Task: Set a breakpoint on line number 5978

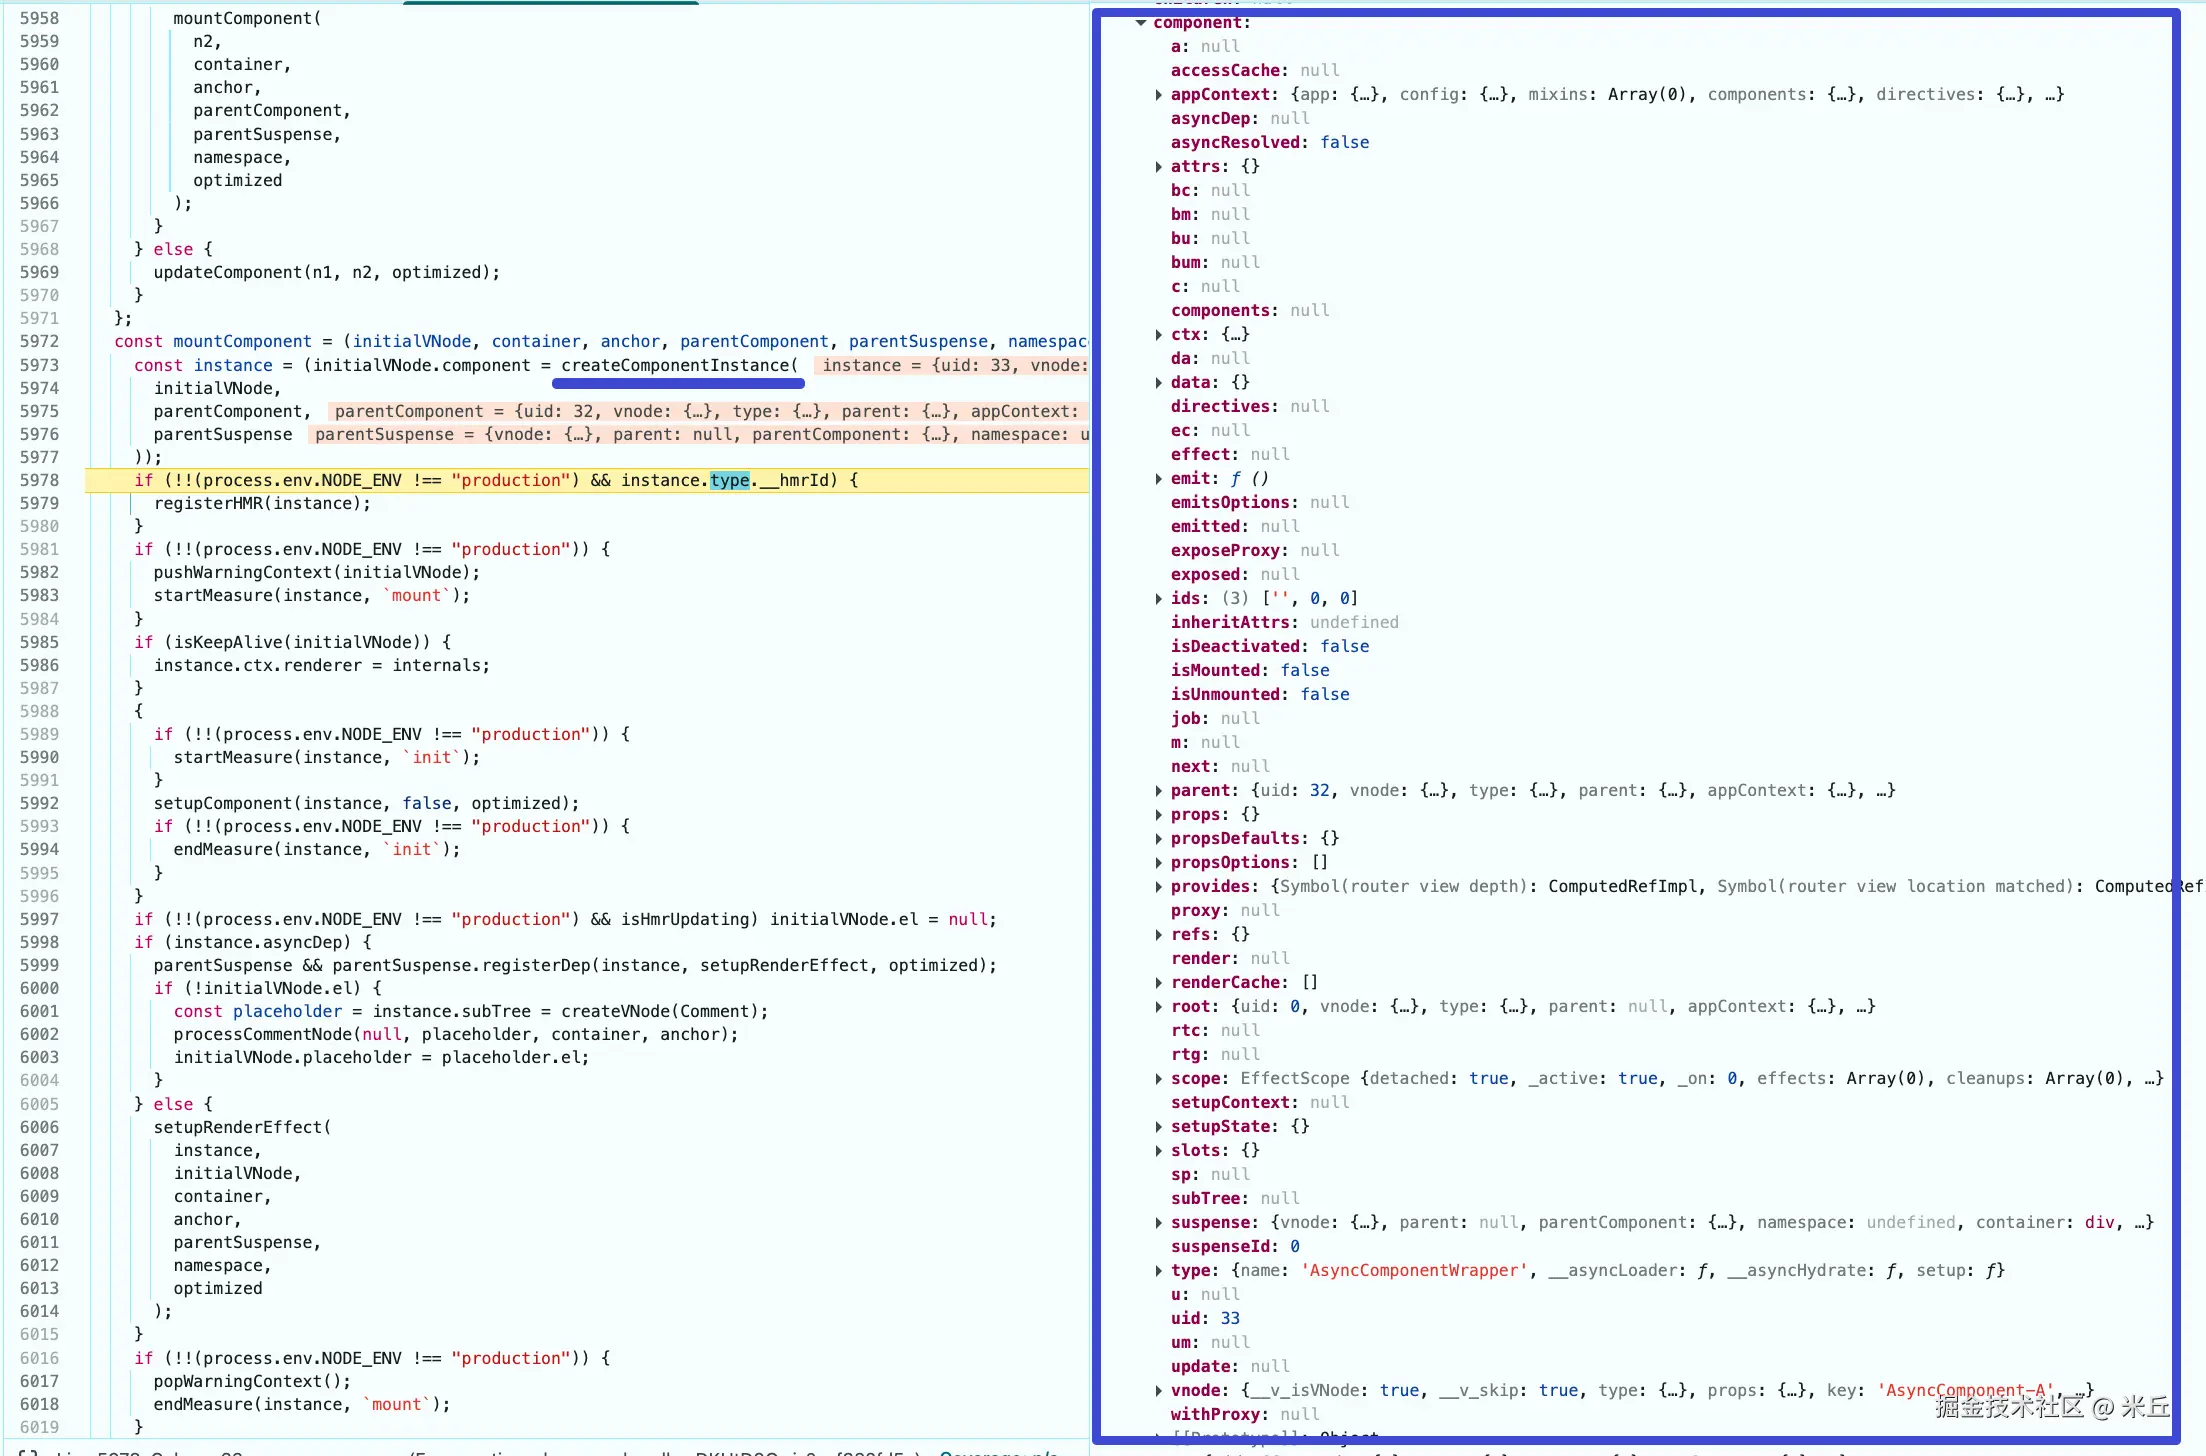Action: (x=39, y=481)
